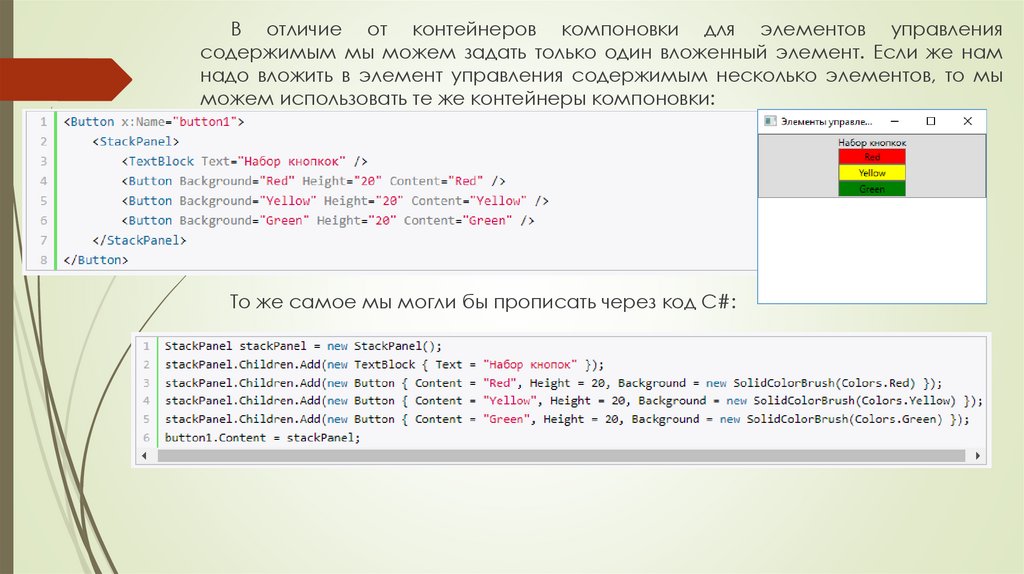Click the opening <StackPanel> tag line
Viewport: 1024px width, 574px height.
[136, 142]
